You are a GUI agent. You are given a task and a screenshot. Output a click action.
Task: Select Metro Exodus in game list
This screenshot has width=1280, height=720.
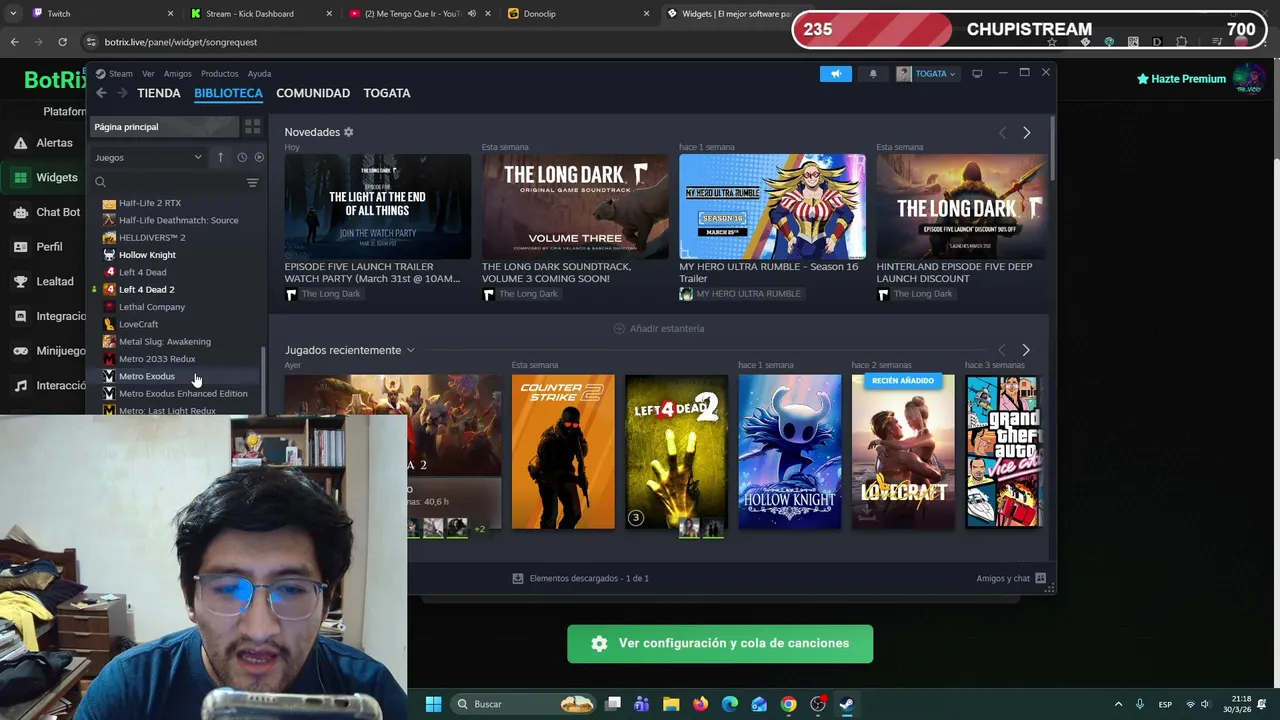point(147,376)
